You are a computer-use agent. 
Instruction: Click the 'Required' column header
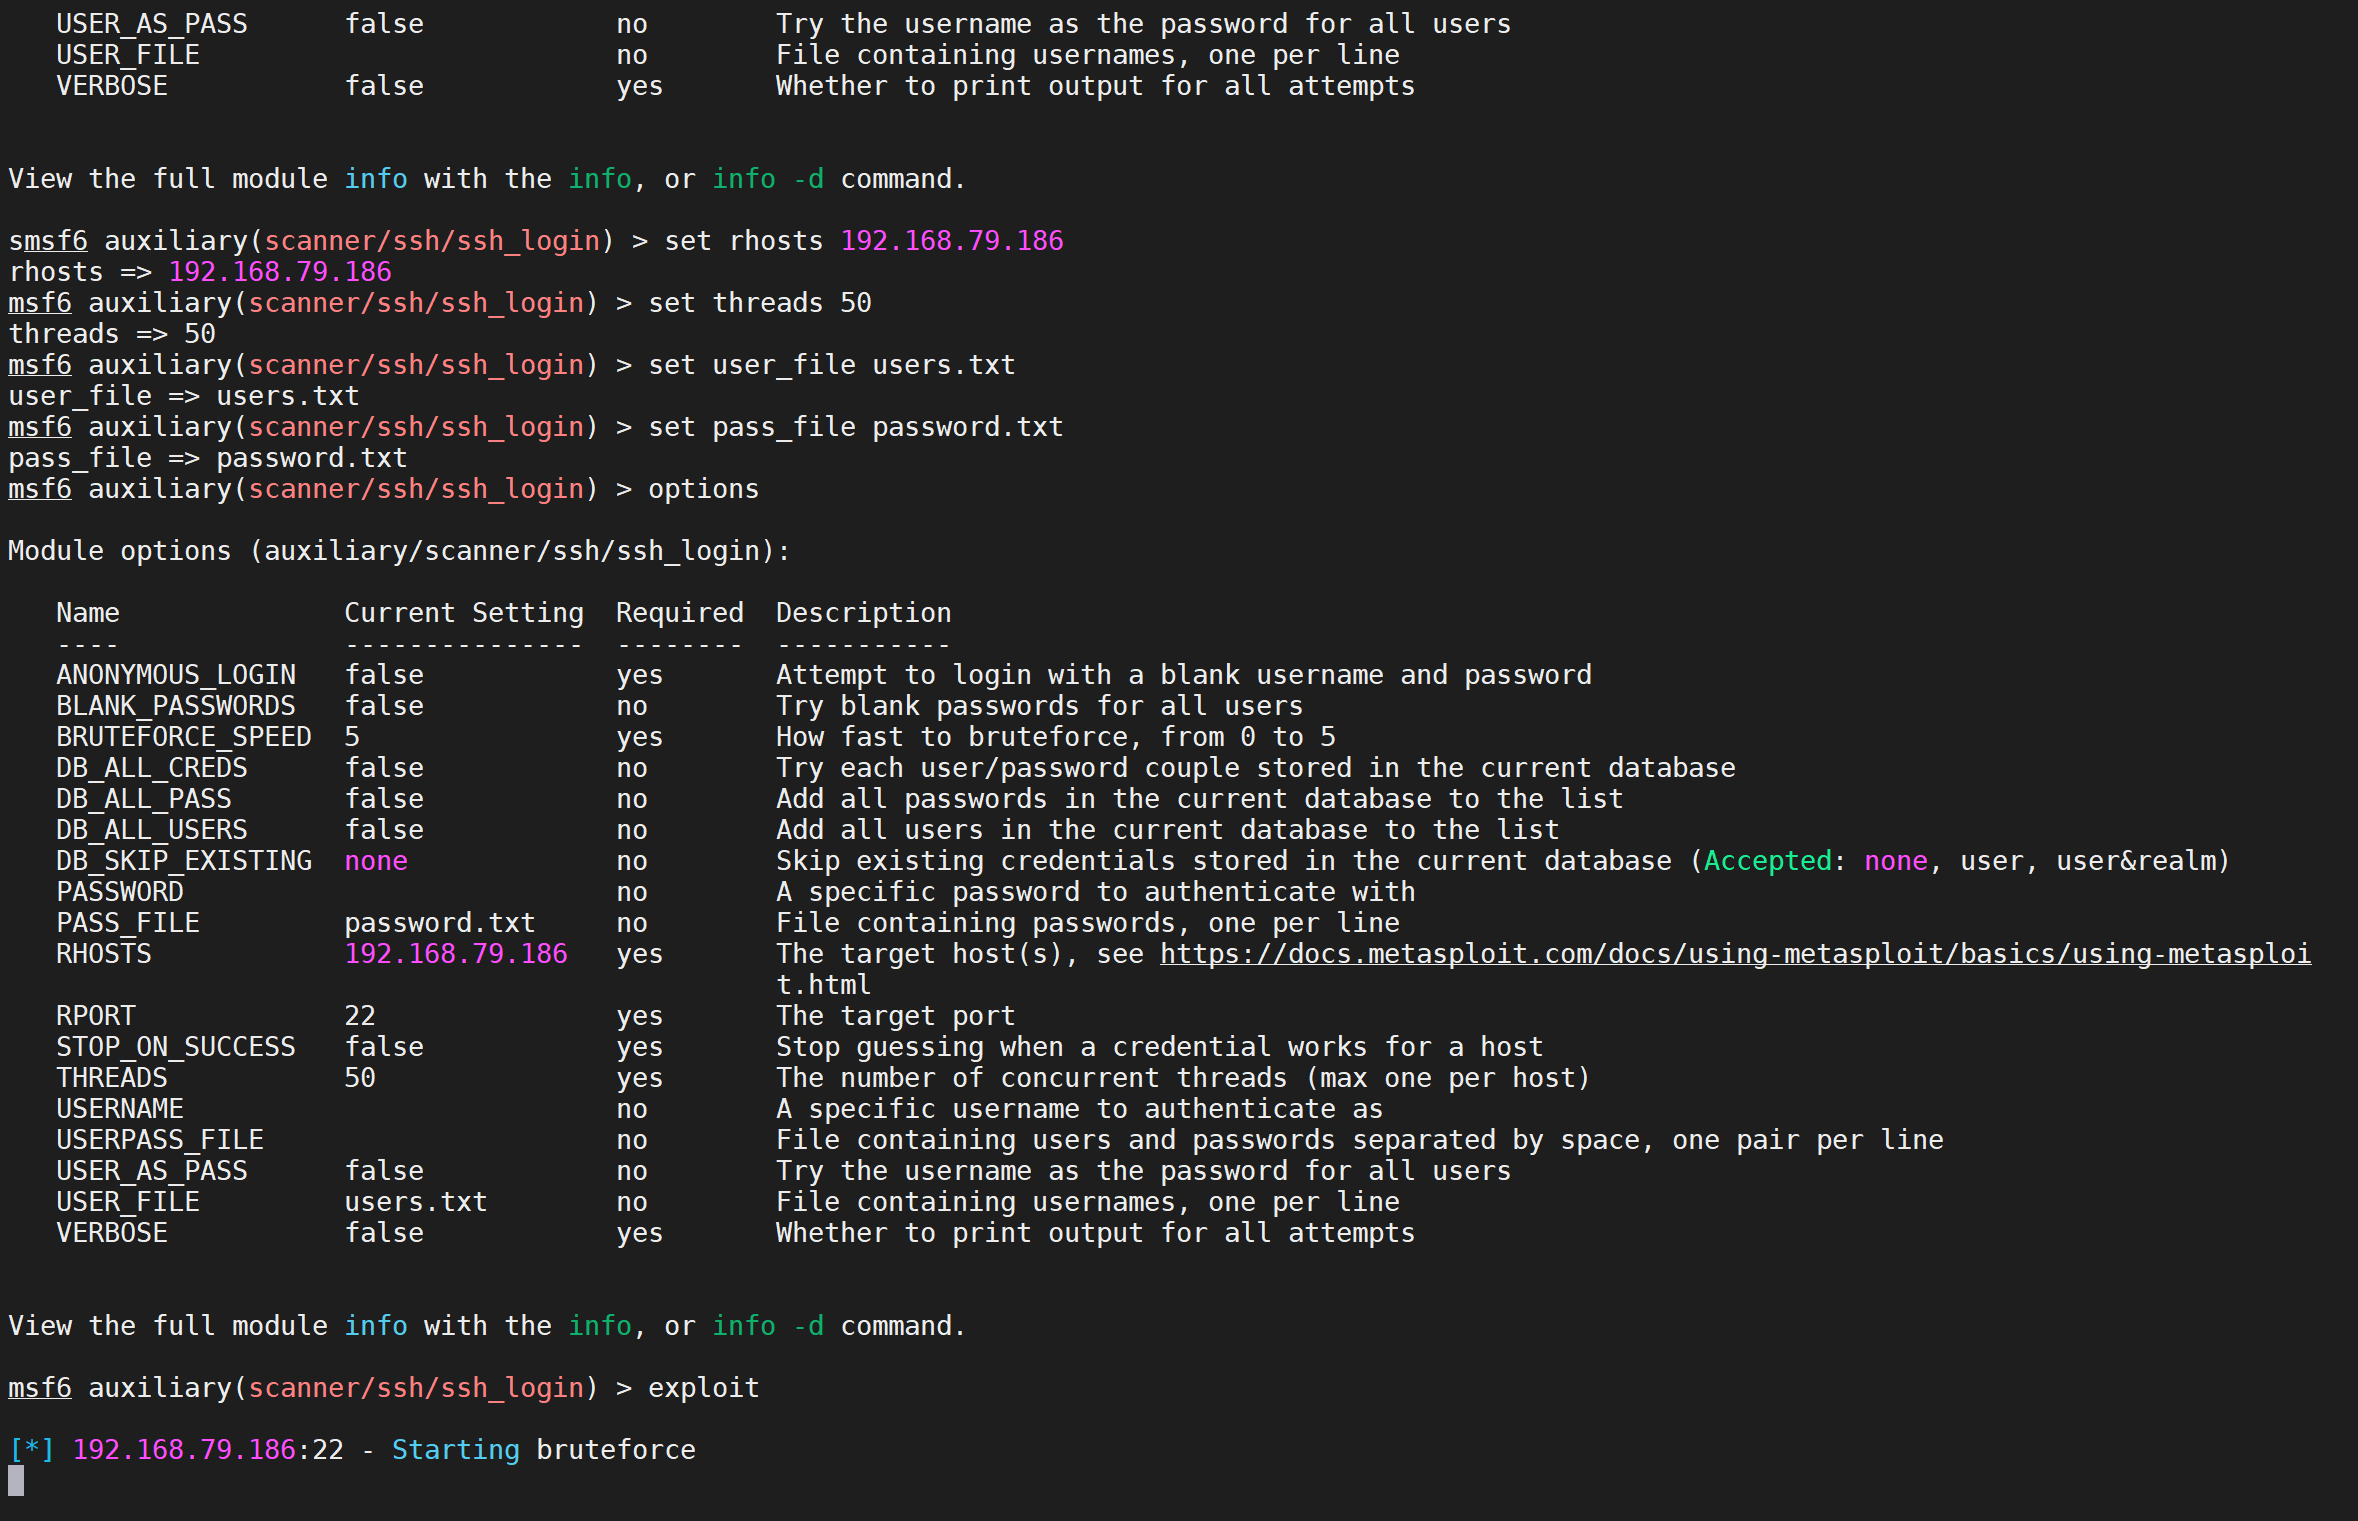[x=680, y=613]
